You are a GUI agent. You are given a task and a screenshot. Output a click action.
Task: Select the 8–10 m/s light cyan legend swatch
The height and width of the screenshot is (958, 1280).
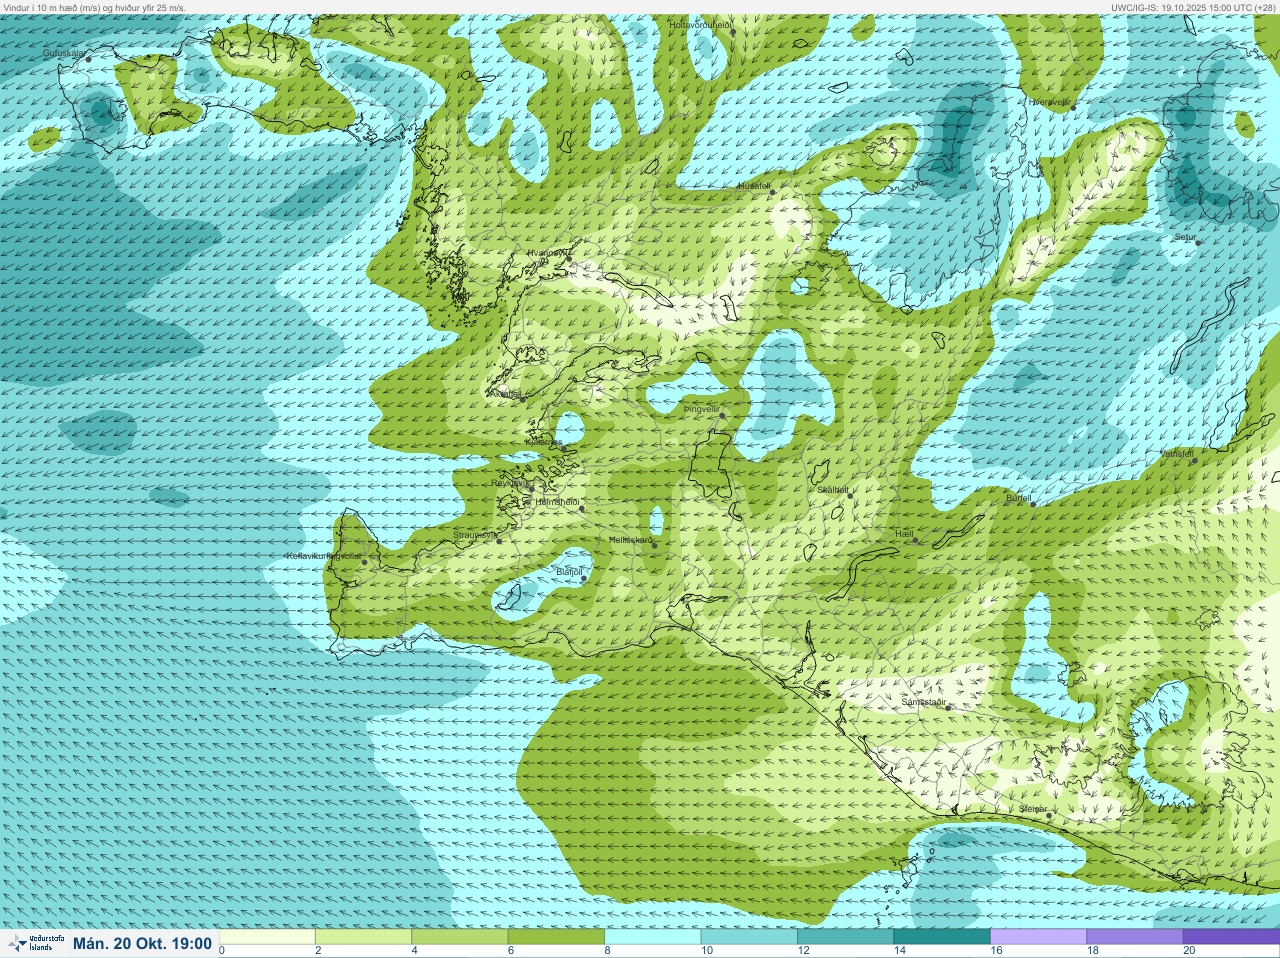point(653,937)
